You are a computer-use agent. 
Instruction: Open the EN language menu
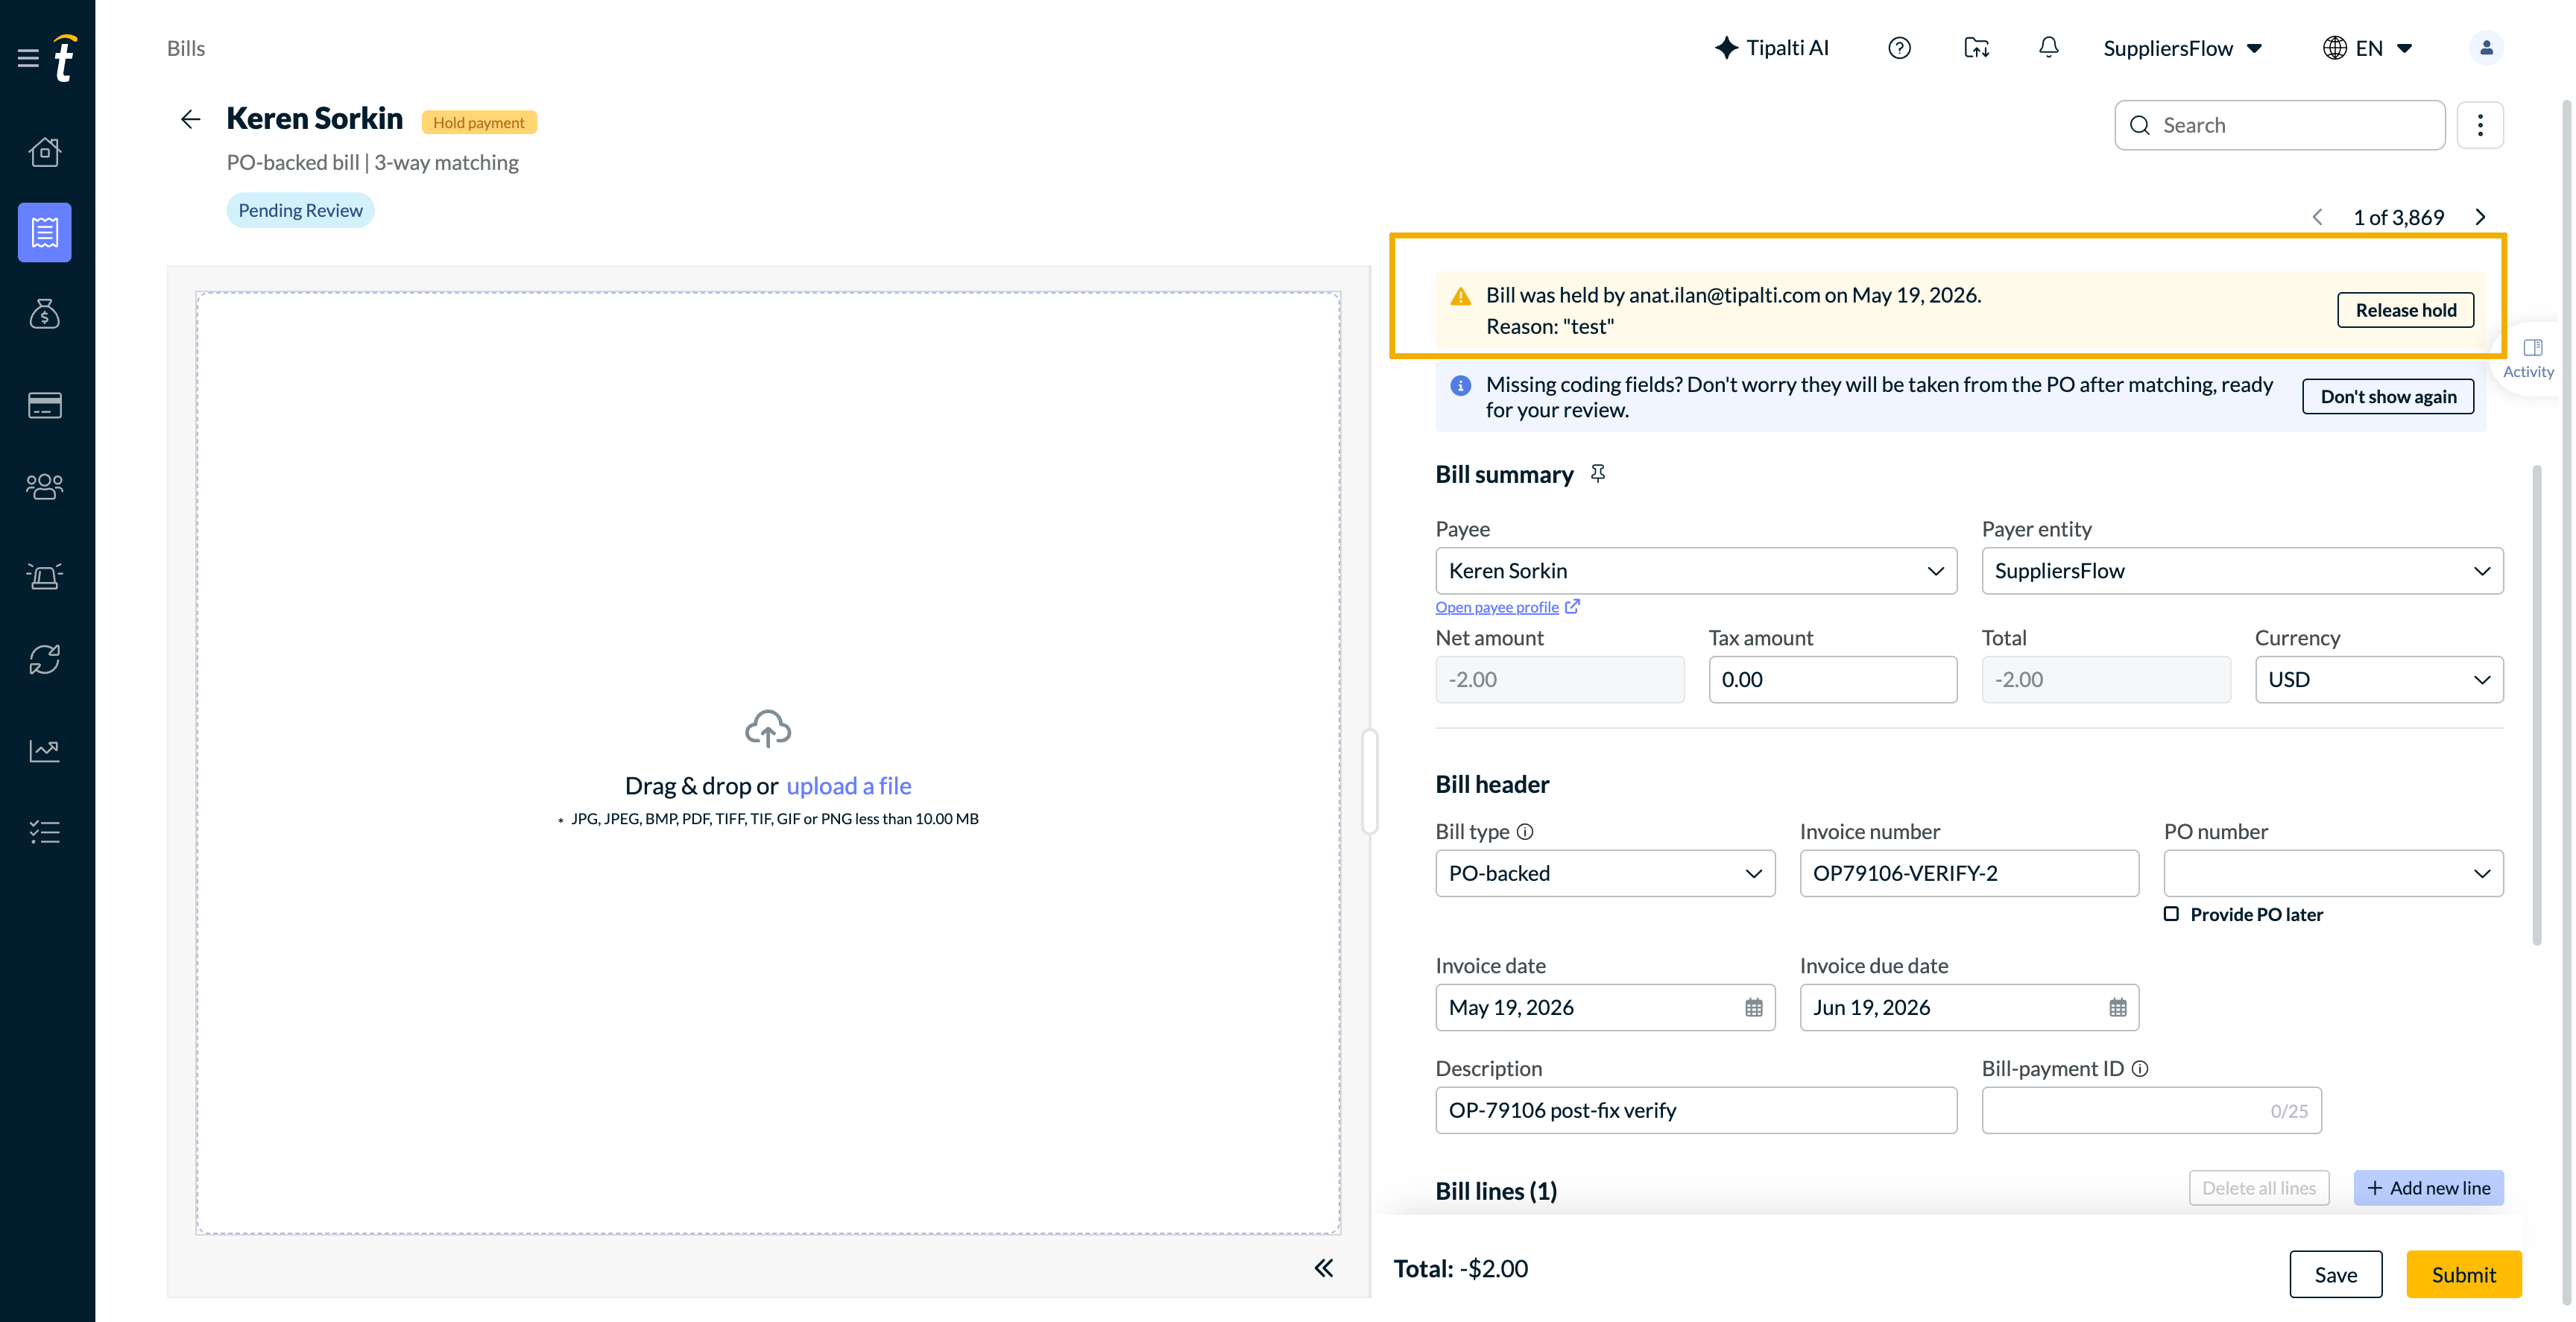[x=2368, y=48]
